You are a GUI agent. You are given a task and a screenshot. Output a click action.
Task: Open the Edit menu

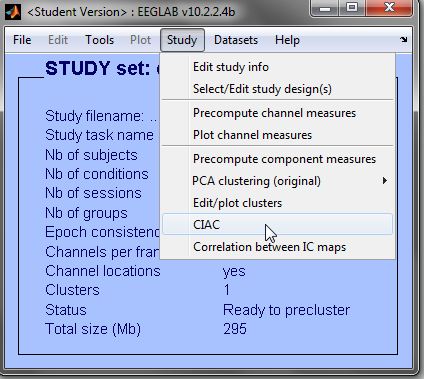coord(58,40)
